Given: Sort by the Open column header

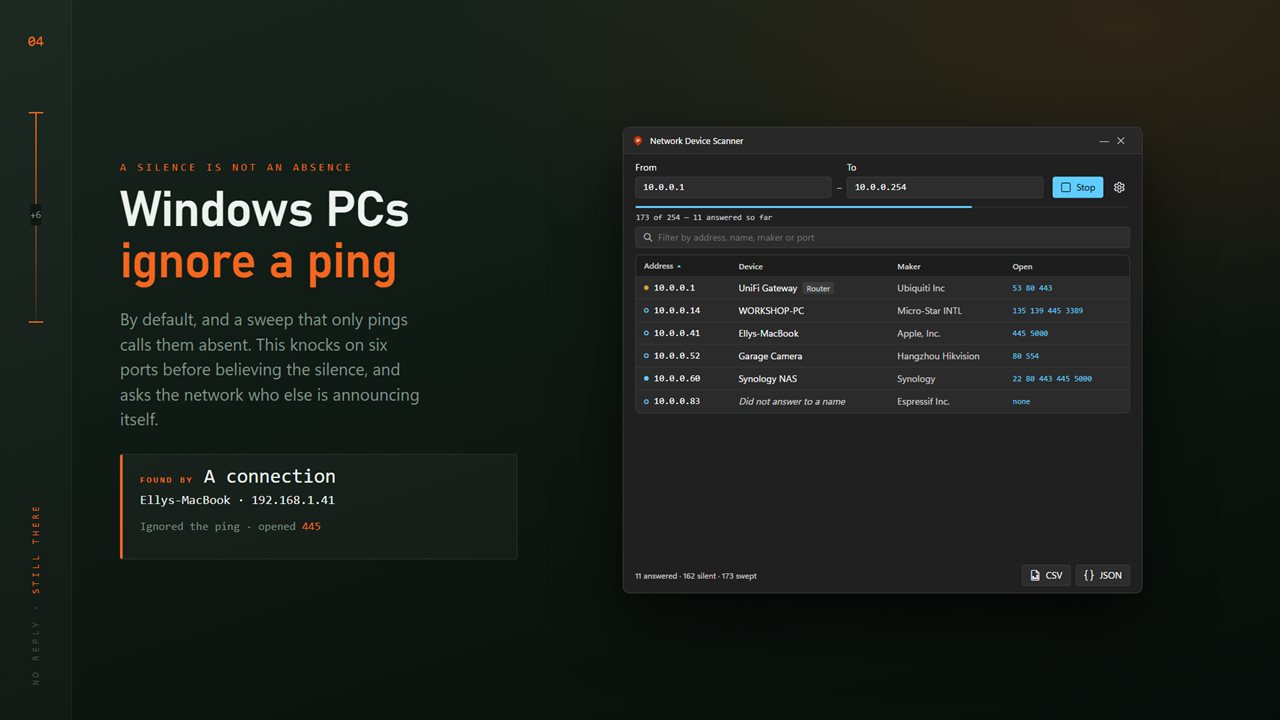Looking at the screenshot, I should click(x=1022, y=267).
